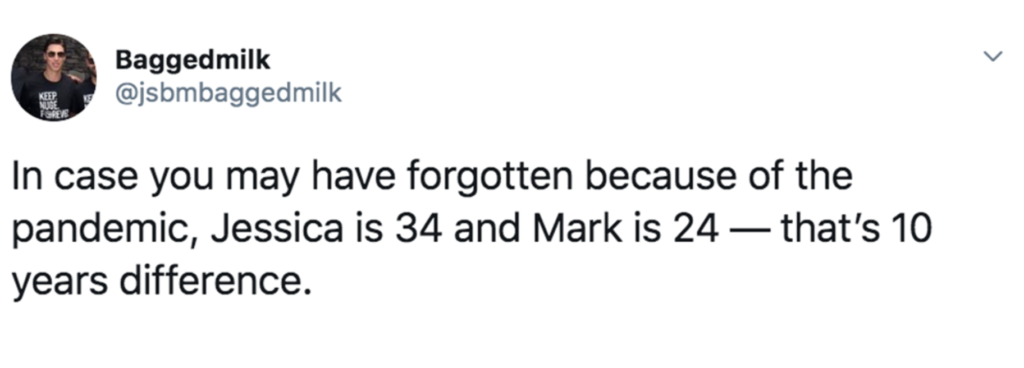
Task: Open the tweet options chevron menu
Action: [x=993, y=59]
